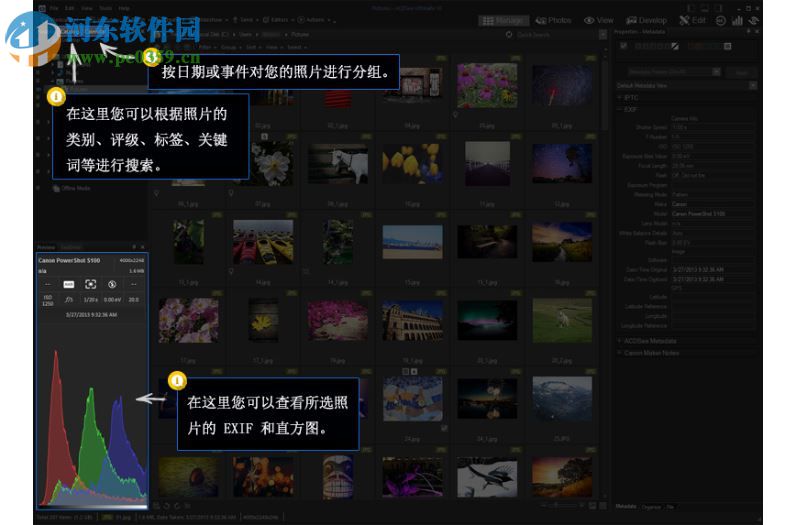The height and width of the screenshot is (525, 796).
Task: Open the Filter dropdown
Action: pos(206,47)
